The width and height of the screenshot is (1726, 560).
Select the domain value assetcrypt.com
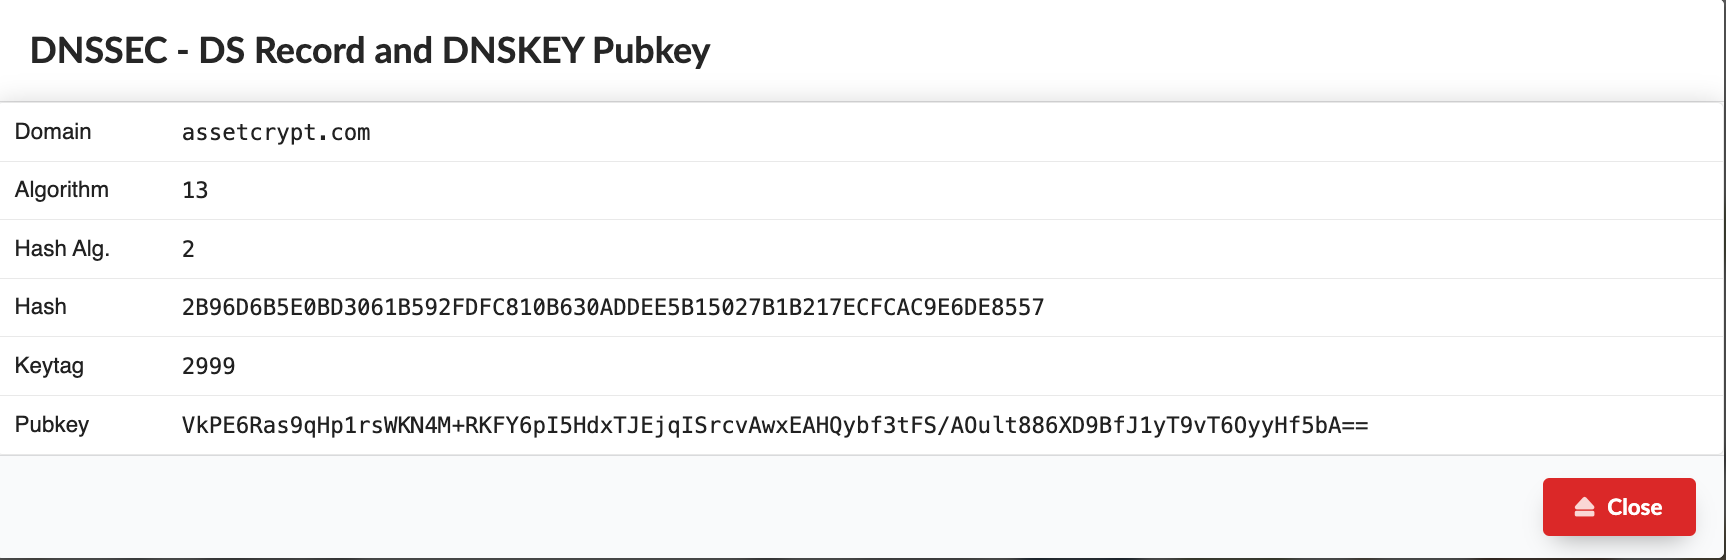tap(276, 132)
